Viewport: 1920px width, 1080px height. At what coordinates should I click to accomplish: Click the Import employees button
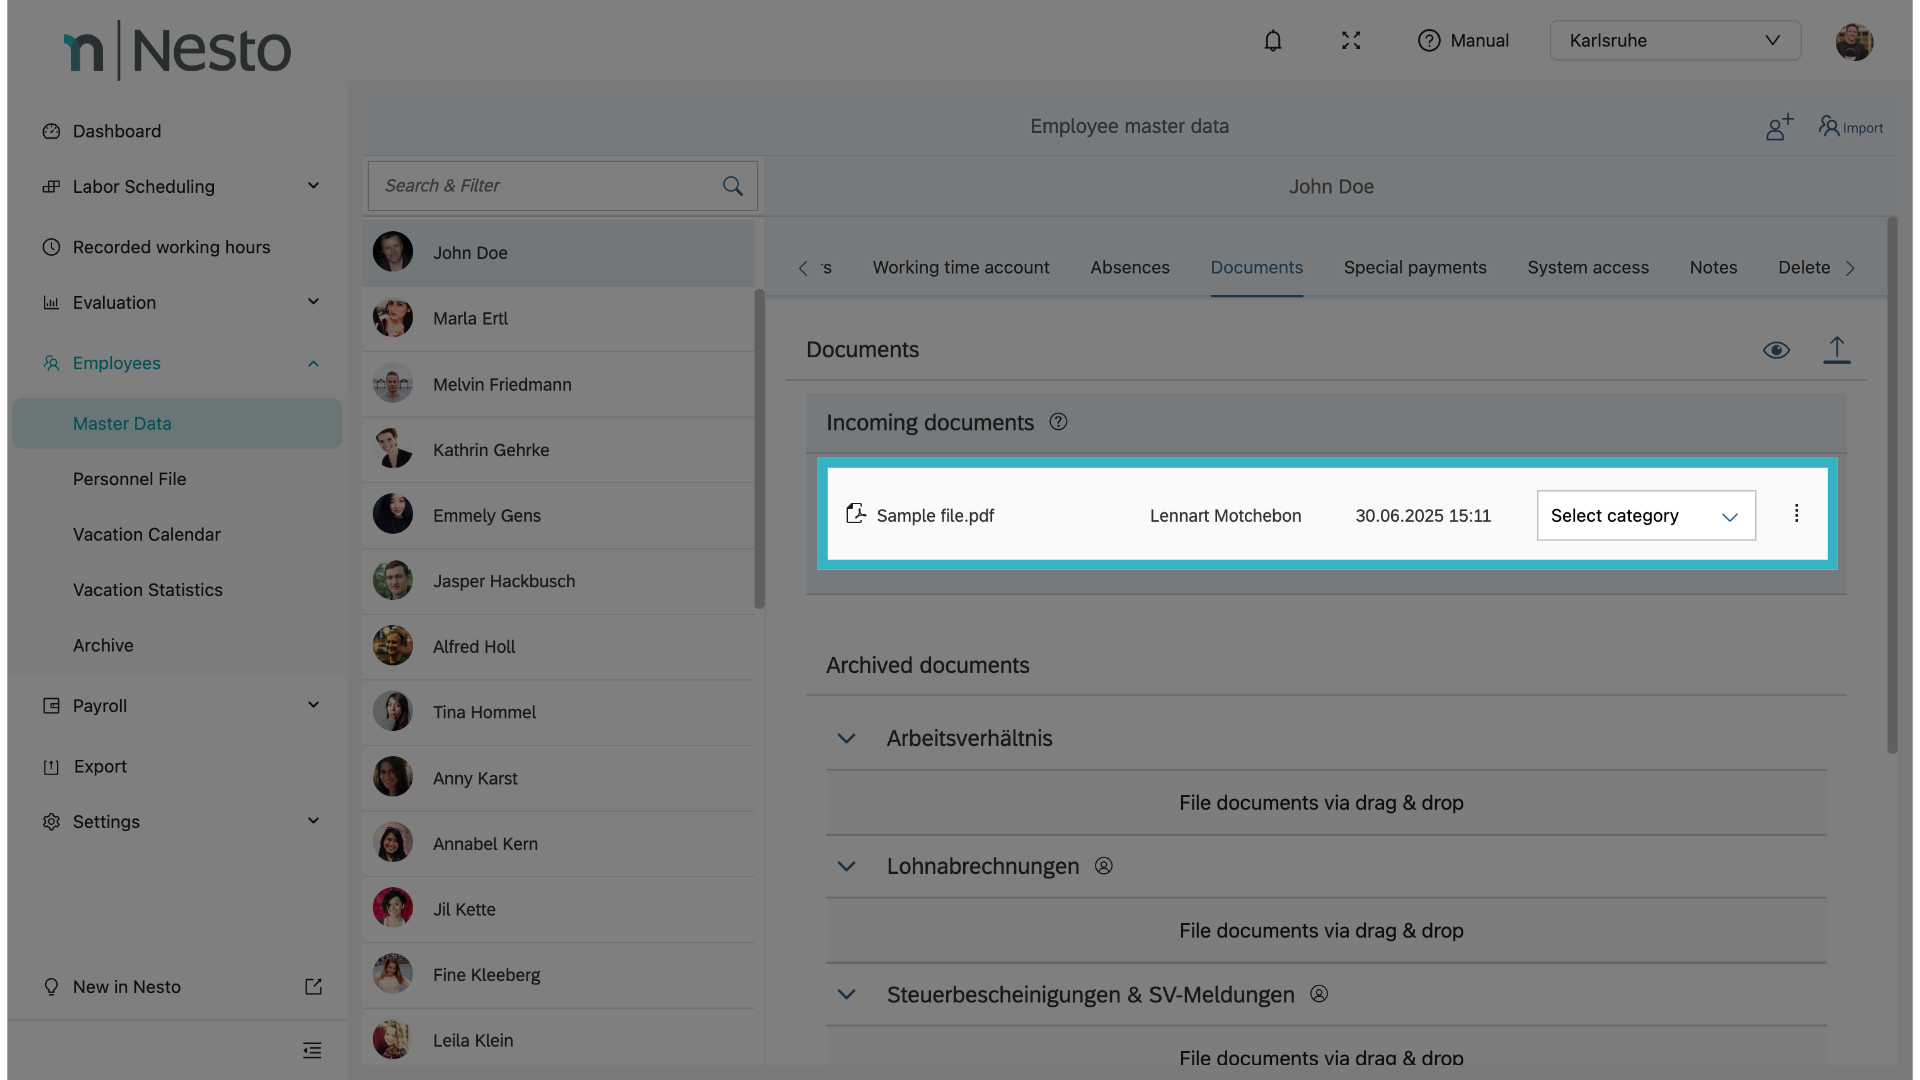click(1850, 127)
